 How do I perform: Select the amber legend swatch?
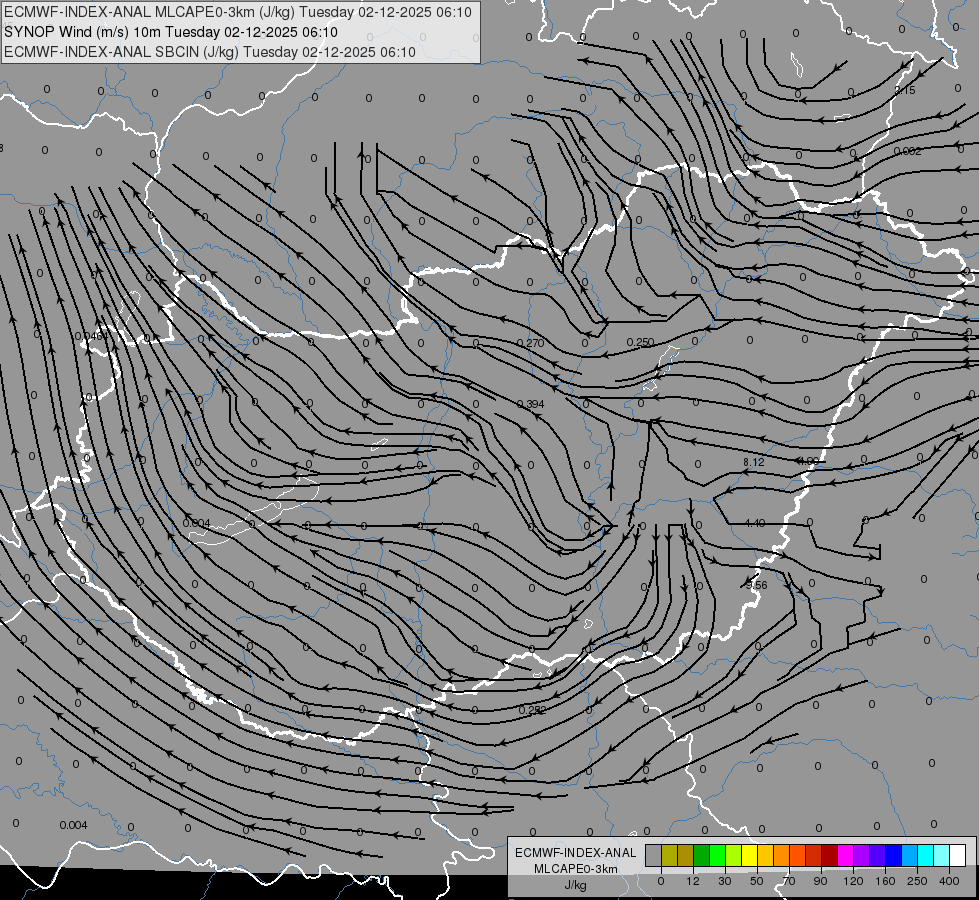tap(765, 856)
